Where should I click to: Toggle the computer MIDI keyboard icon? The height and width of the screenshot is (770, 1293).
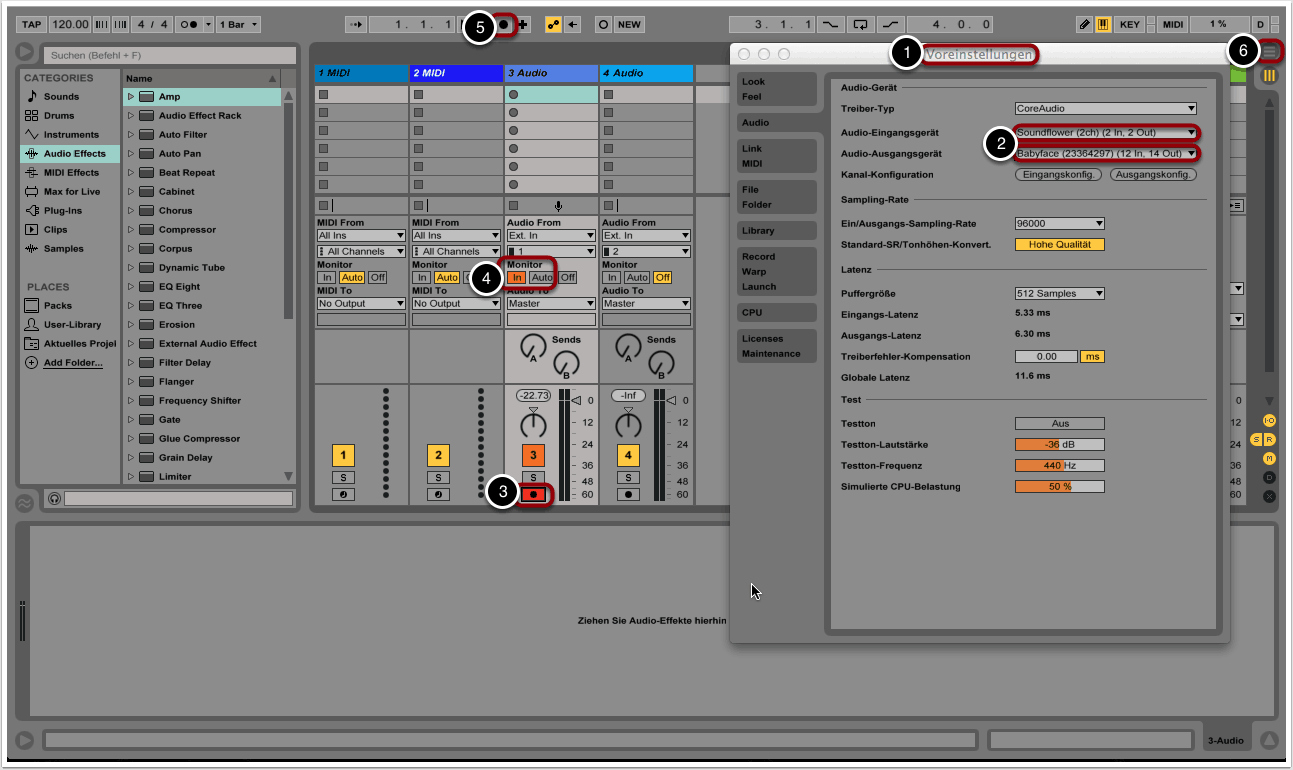coord(1103,24)
